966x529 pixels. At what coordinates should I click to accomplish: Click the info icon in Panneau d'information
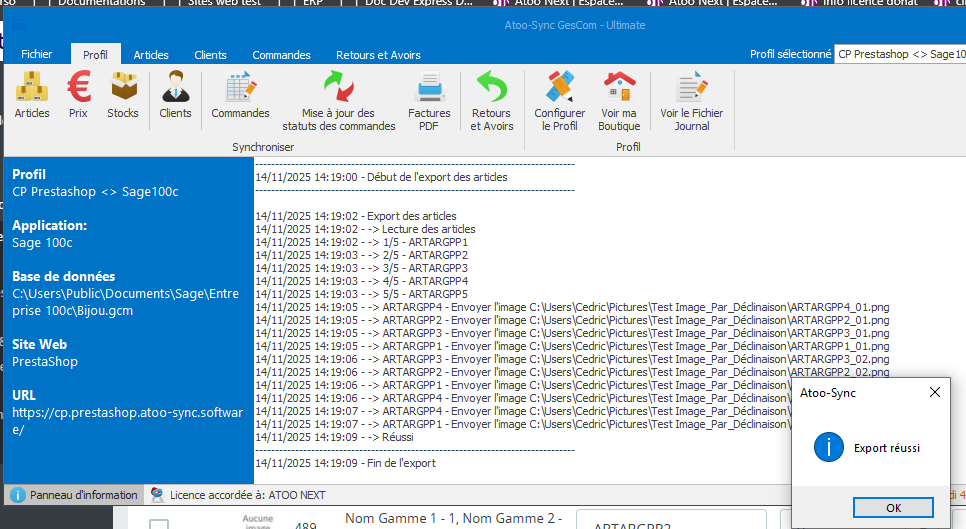coord(18,495)
